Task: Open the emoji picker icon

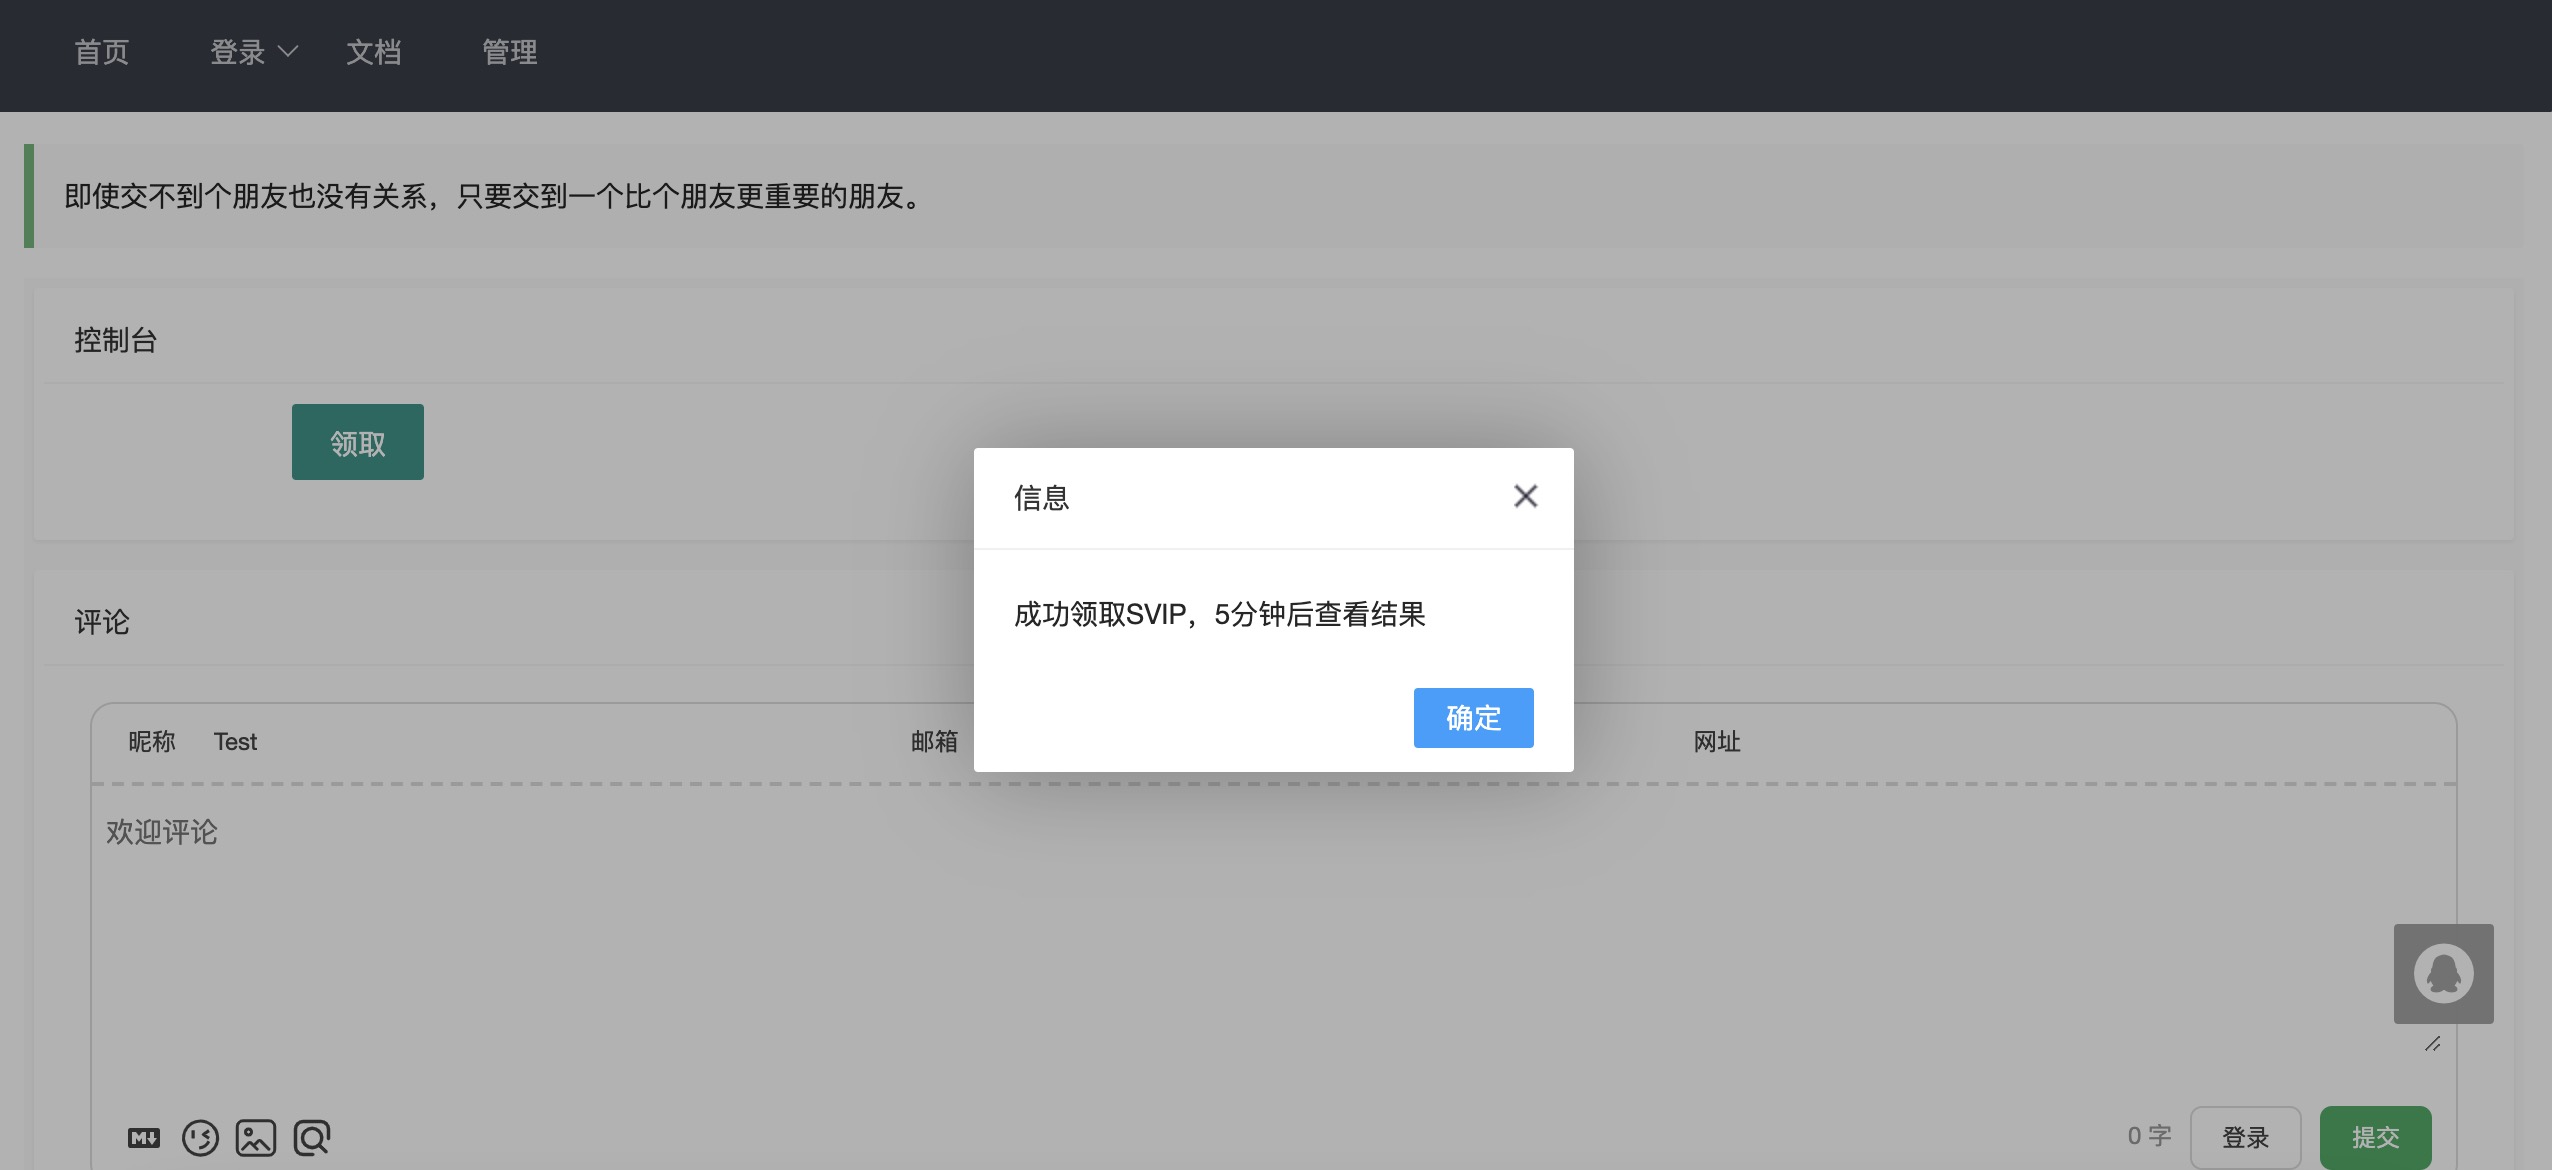Action: pyautogui.click(x=200, y=1137)
